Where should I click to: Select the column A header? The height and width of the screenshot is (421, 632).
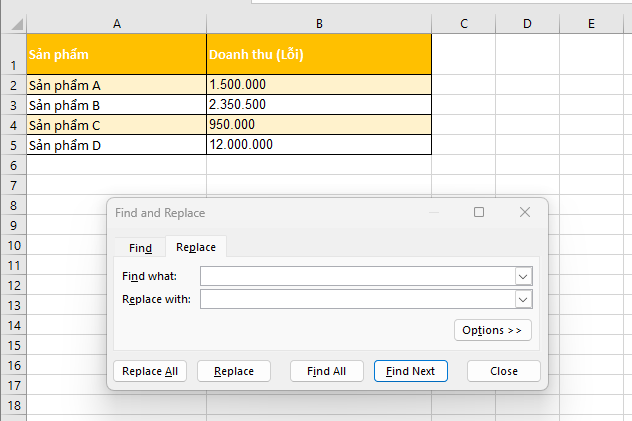click(117, 23)
